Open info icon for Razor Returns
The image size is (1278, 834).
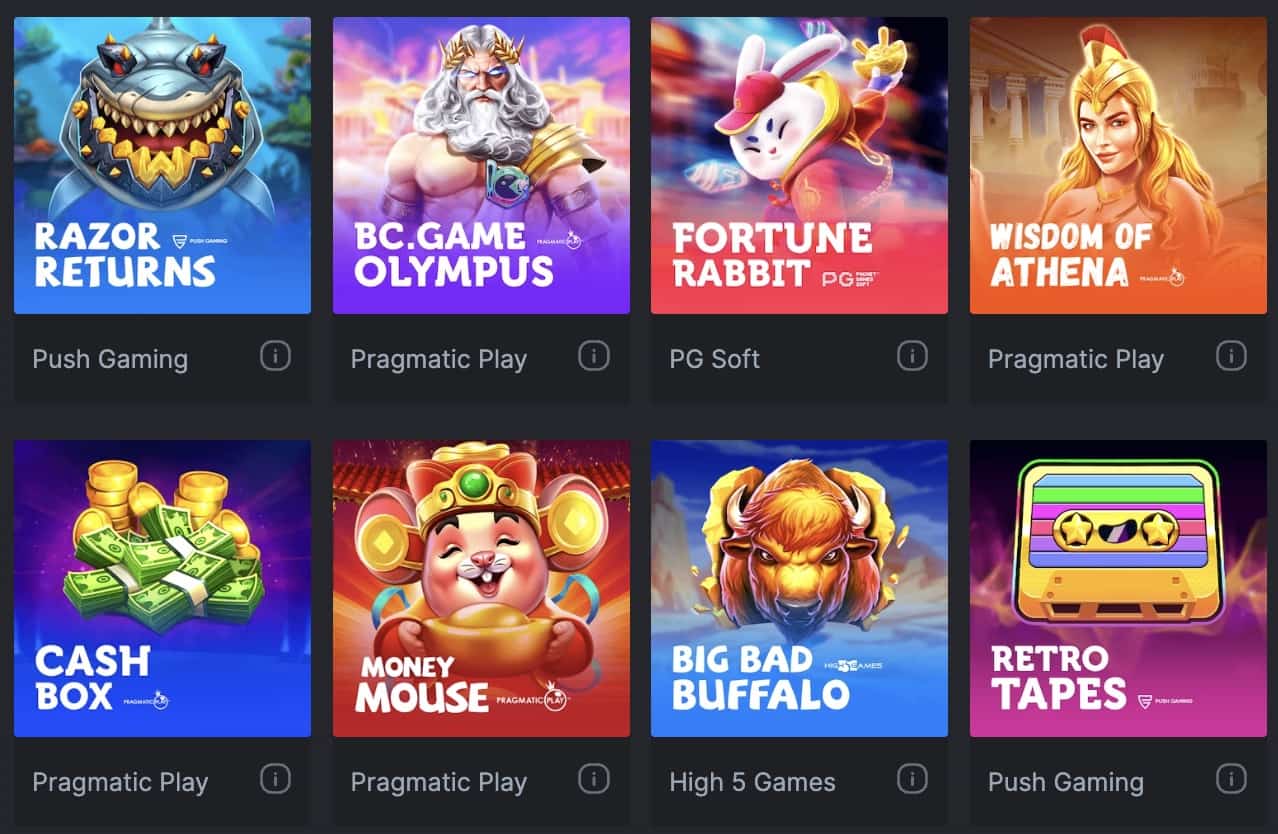[x=275, y=355]
